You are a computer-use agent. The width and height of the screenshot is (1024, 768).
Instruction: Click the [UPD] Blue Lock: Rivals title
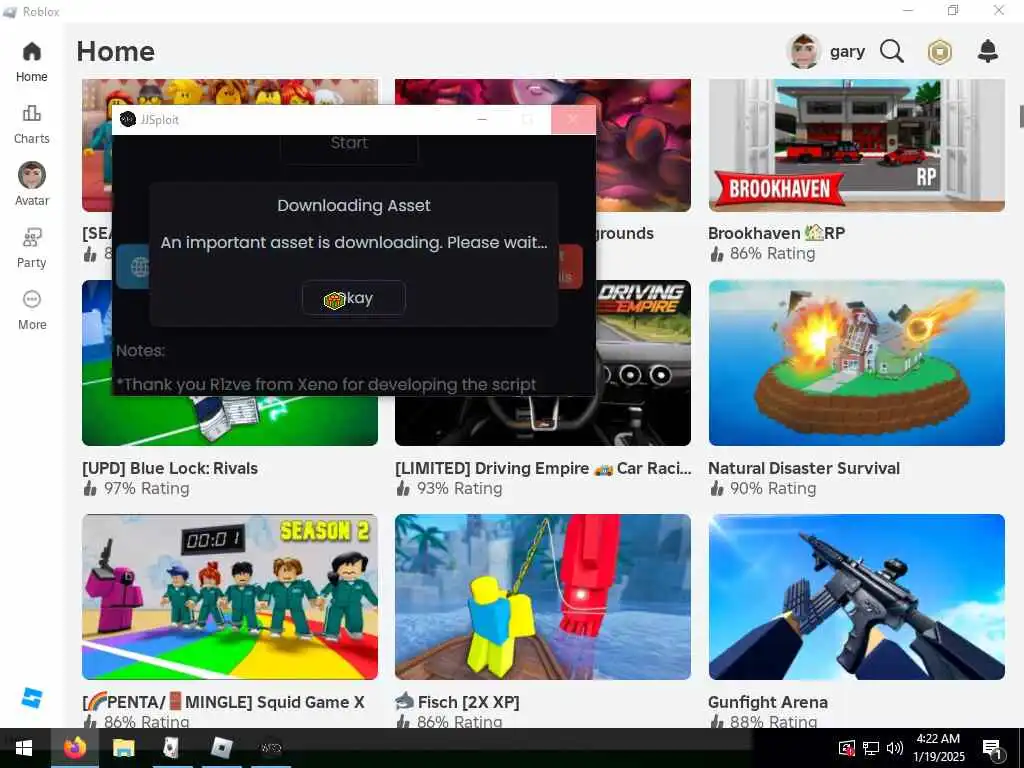pos(170,468)
